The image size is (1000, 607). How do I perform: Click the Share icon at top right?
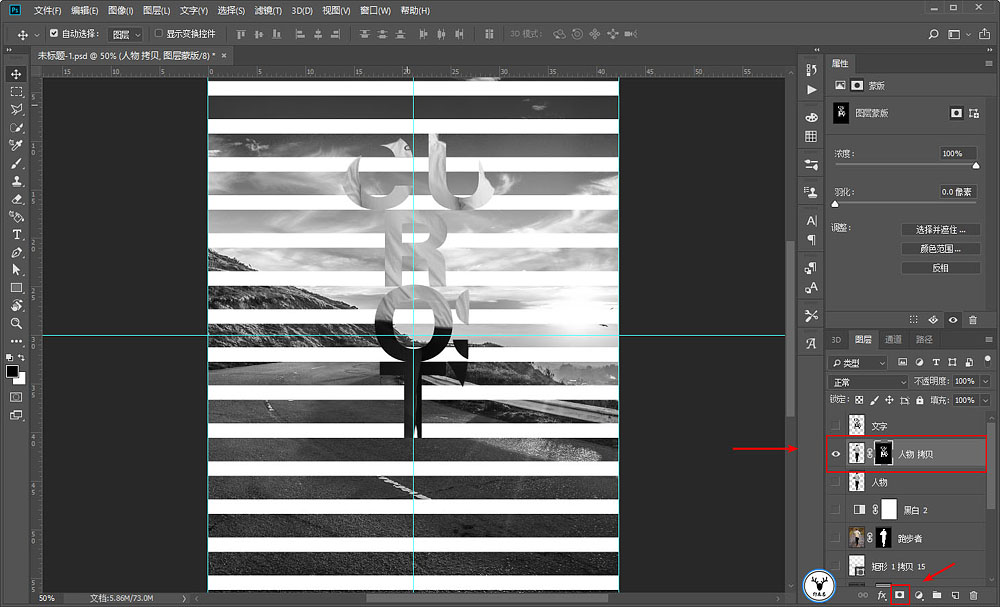coord(985,34)
